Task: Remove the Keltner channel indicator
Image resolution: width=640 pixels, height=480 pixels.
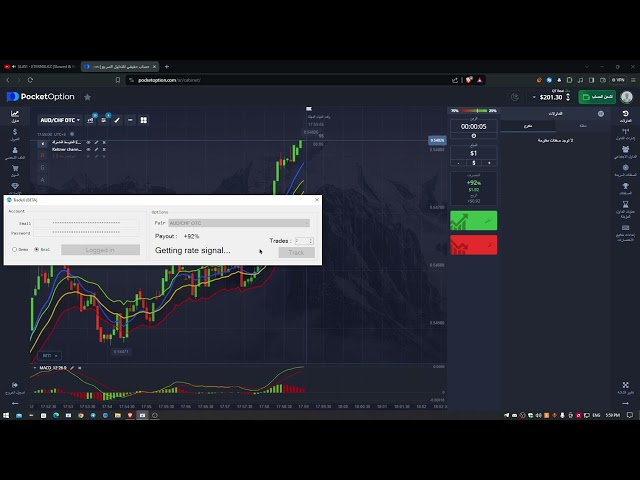Action: [104, 149]
